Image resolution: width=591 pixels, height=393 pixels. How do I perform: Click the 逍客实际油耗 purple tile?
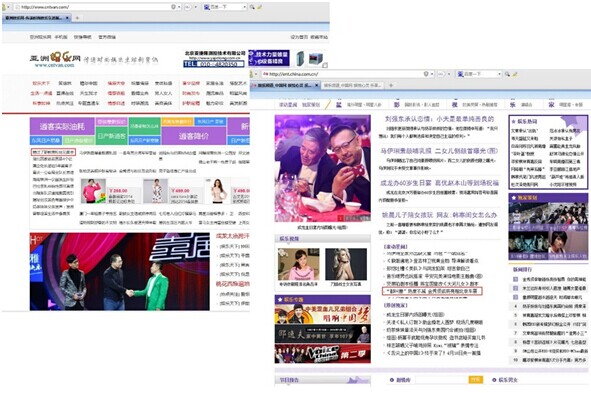point(62,126)
